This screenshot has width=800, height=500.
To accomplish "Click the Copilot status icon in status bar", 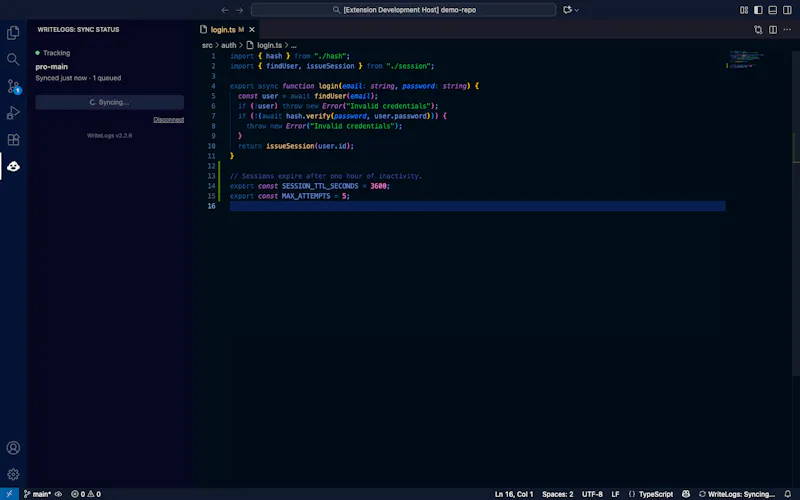I will point(686,494).
